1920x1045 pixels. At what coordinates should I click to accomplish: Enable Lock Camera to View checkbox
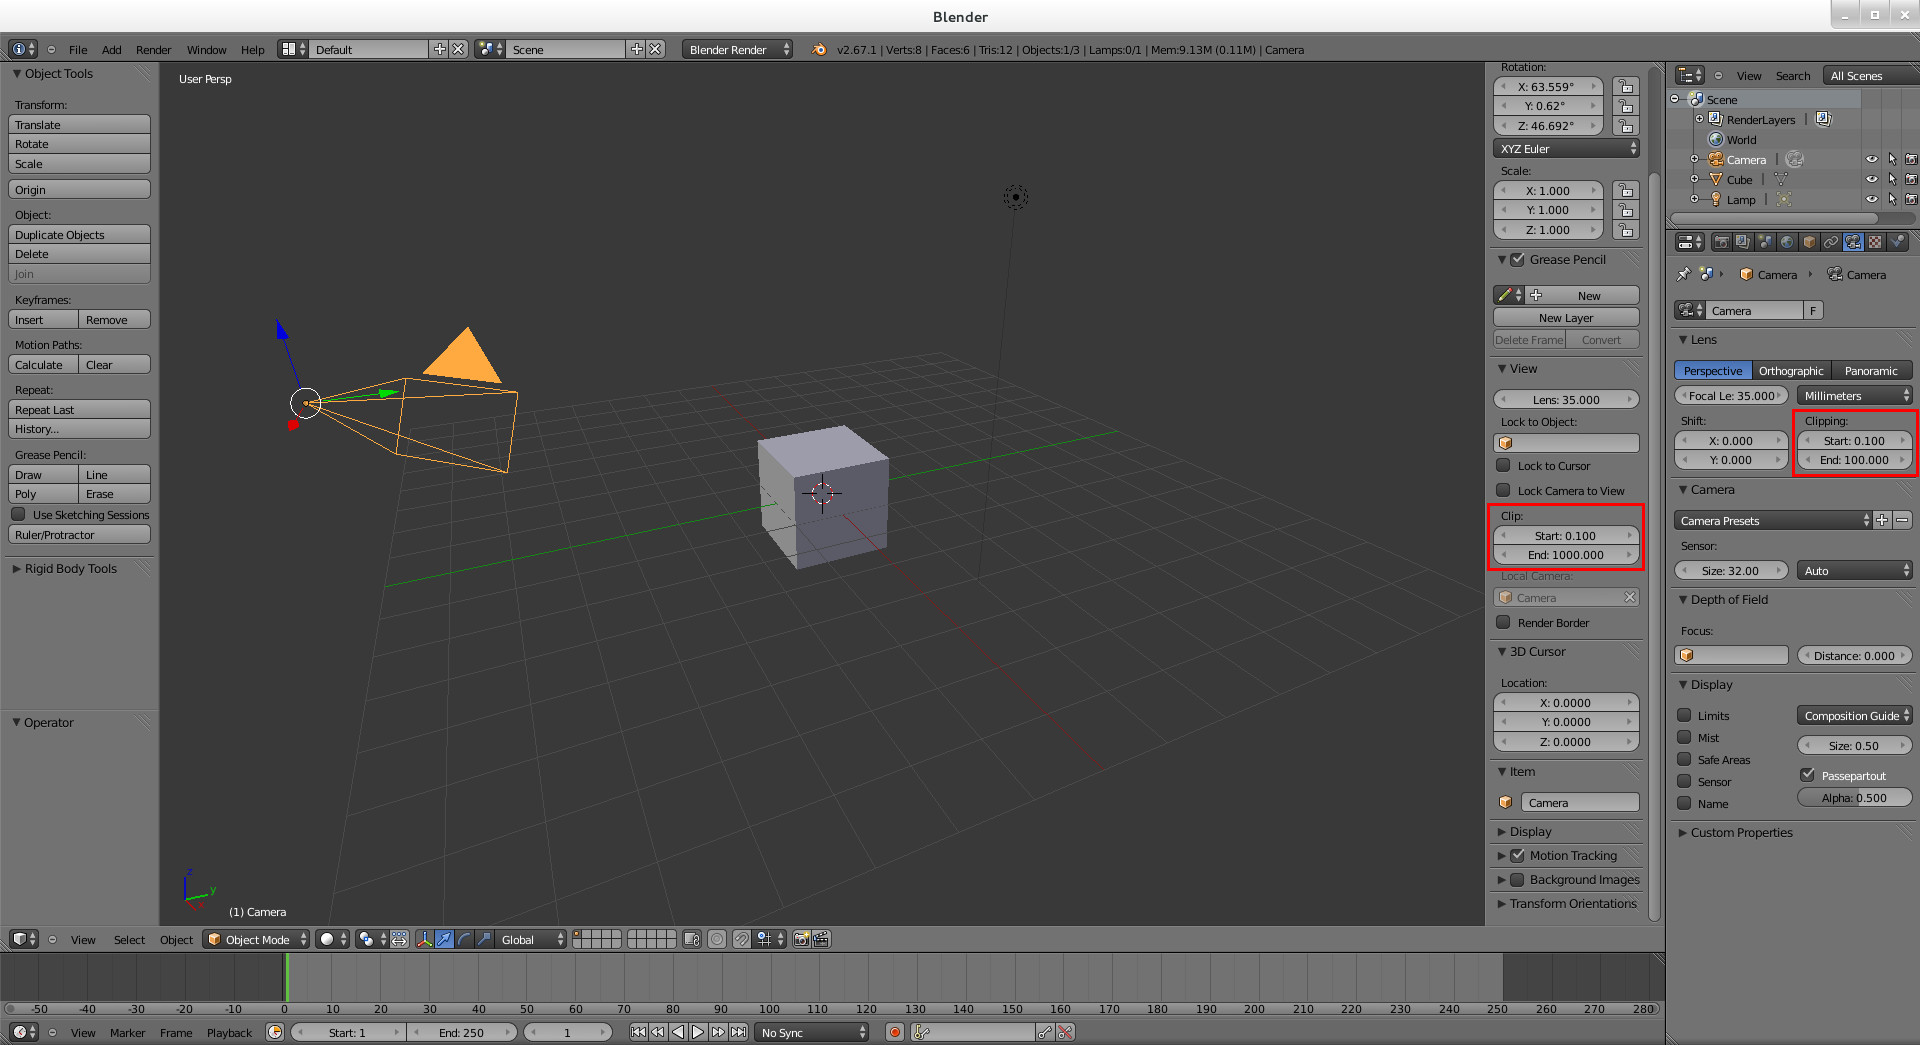click(1503, 490)
